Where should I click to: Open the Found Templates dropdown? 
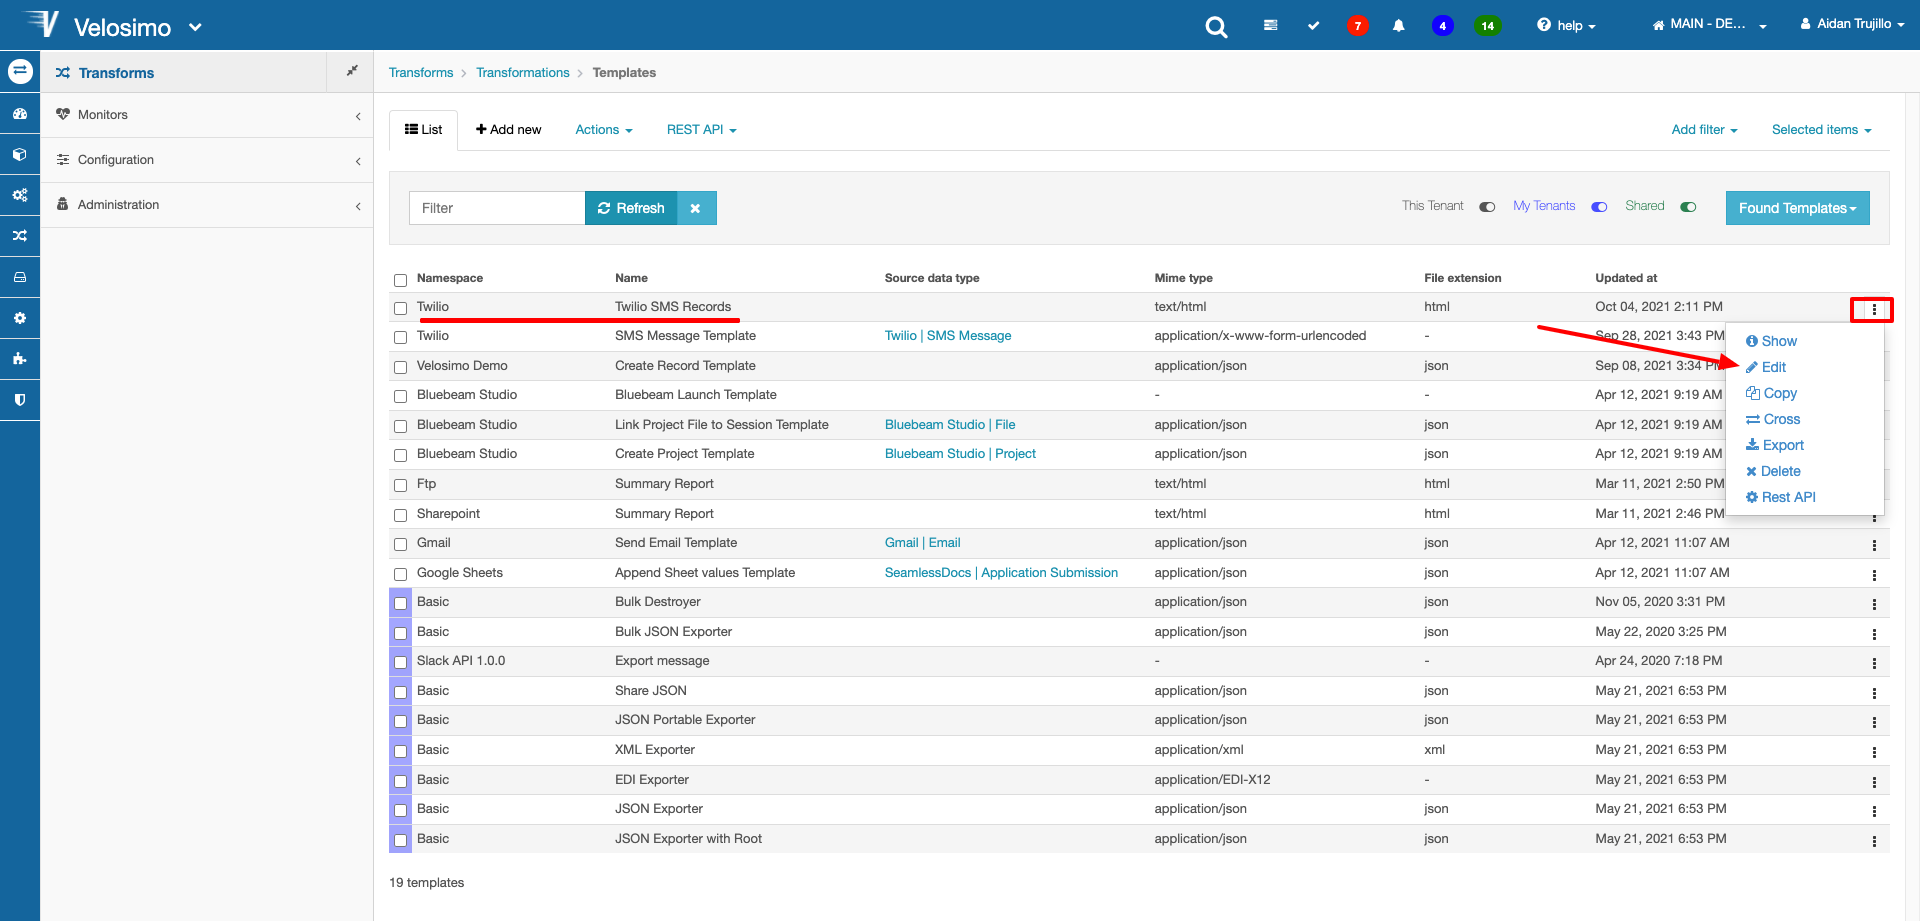point(1797,208)
